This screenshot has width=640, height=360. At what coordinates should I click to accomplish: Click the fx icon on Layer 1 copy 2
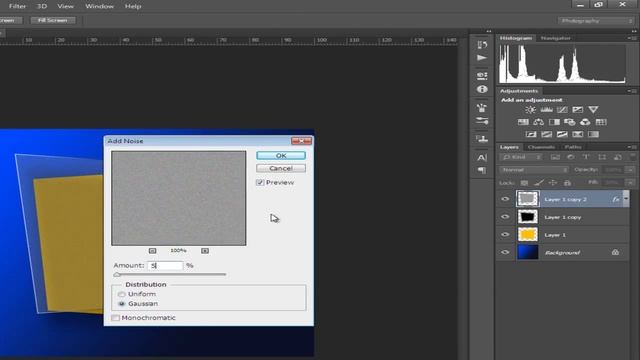click(616, 199)
